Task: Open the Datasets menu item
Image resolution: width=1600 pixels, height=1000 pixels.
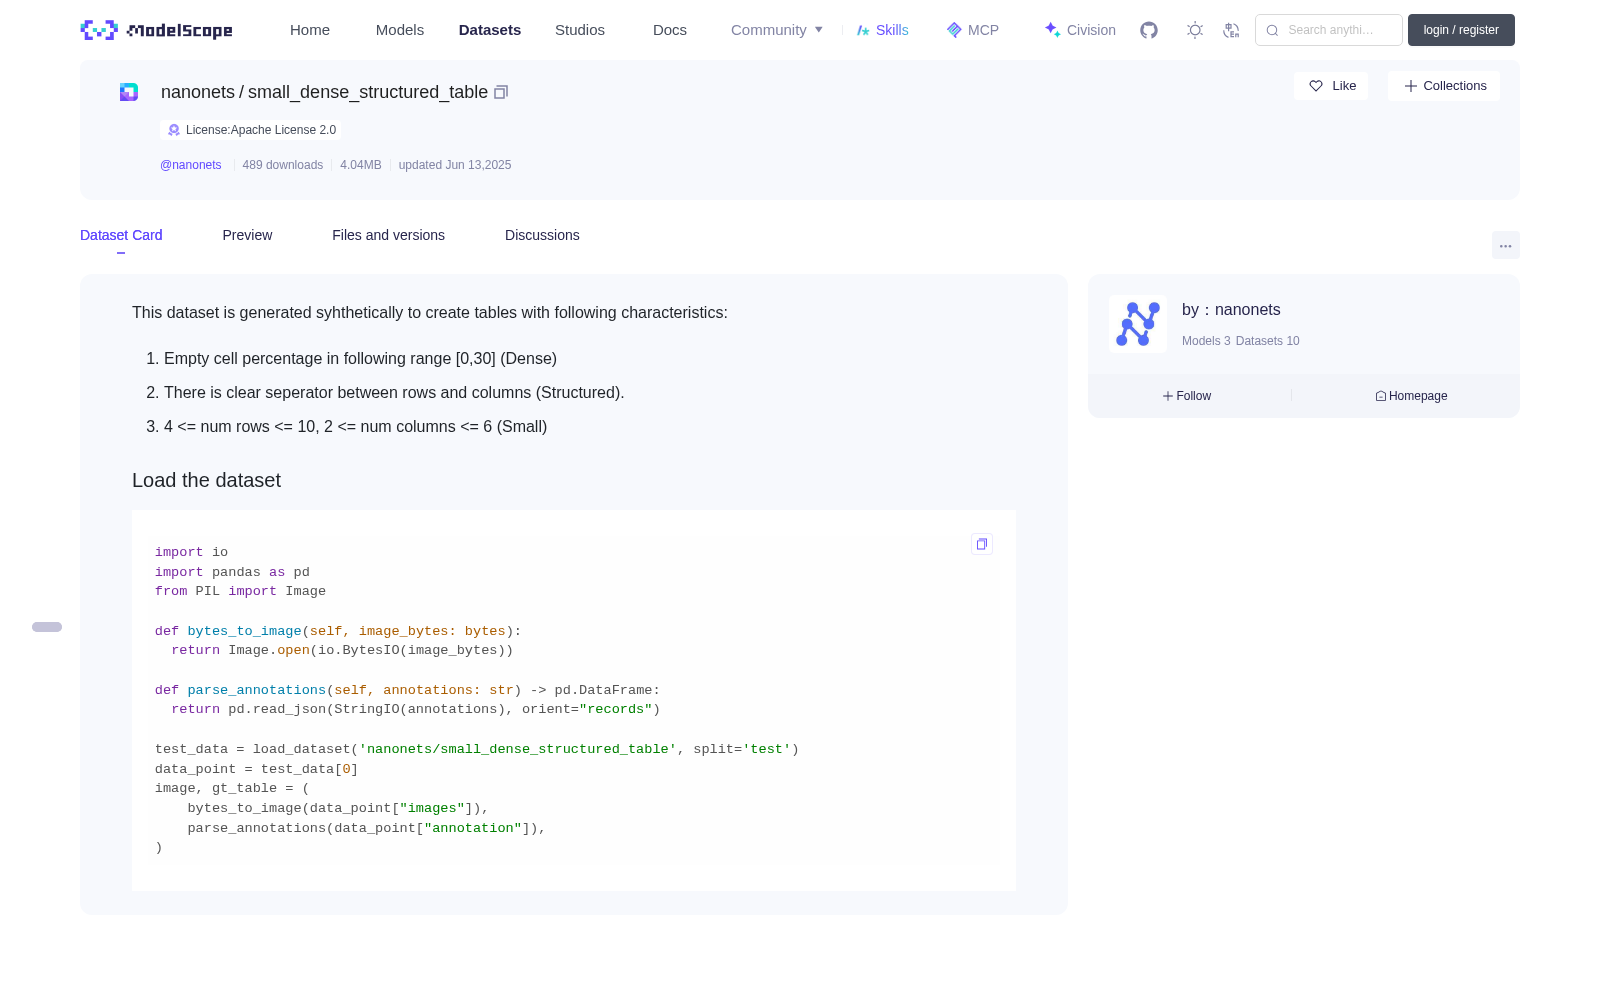Action: (490, 30)
